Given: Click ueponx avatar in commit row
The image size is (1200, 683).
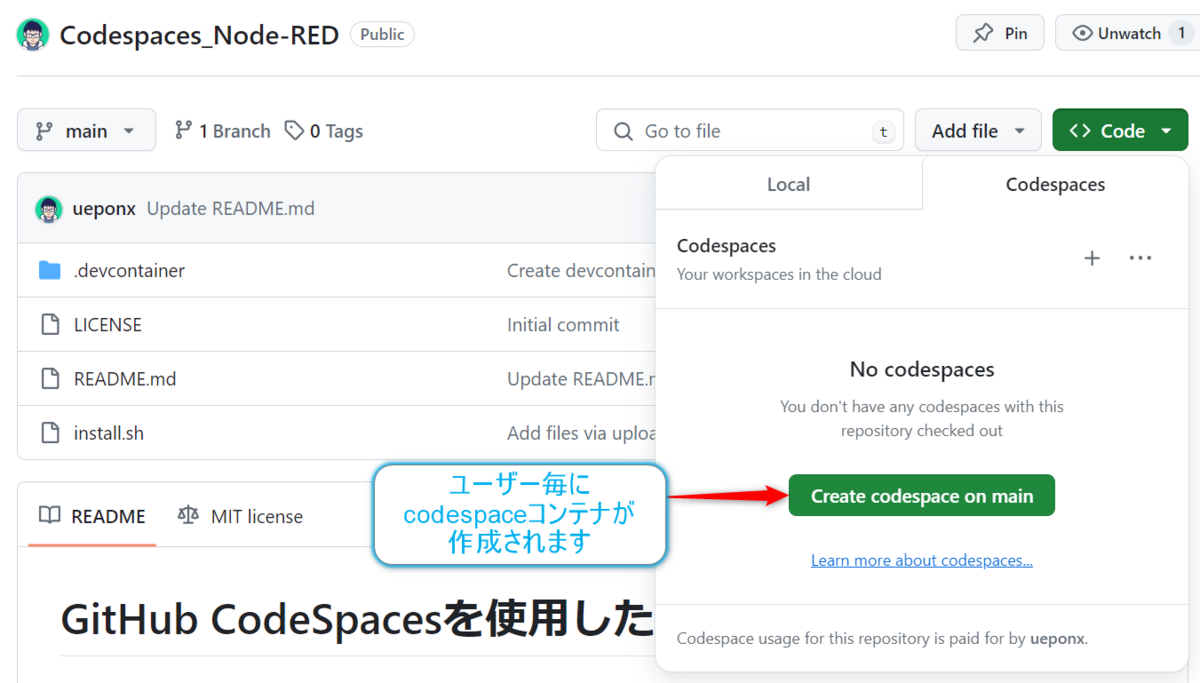Looking at the screenshot, I should point(49,209).
